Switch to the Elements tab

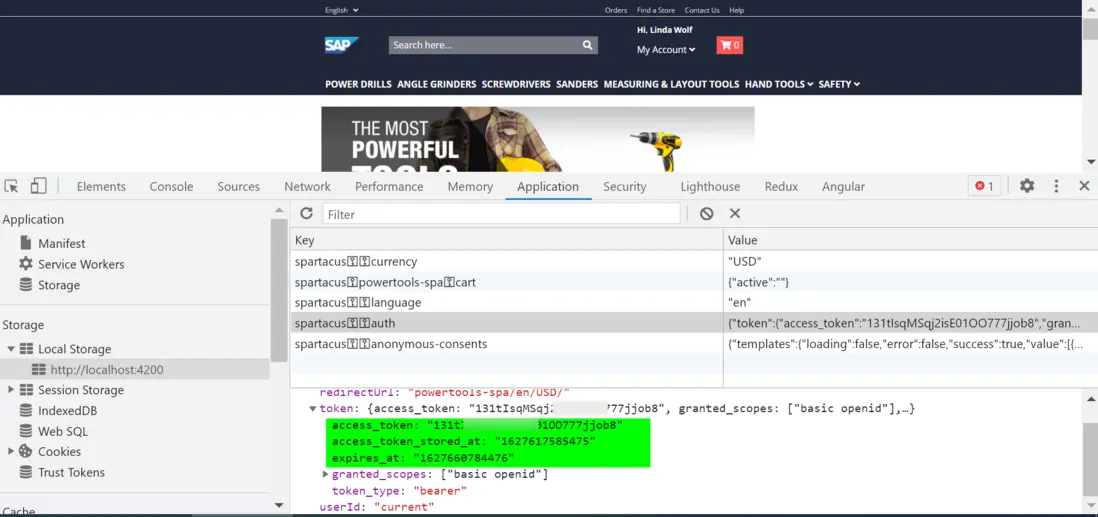102,186
